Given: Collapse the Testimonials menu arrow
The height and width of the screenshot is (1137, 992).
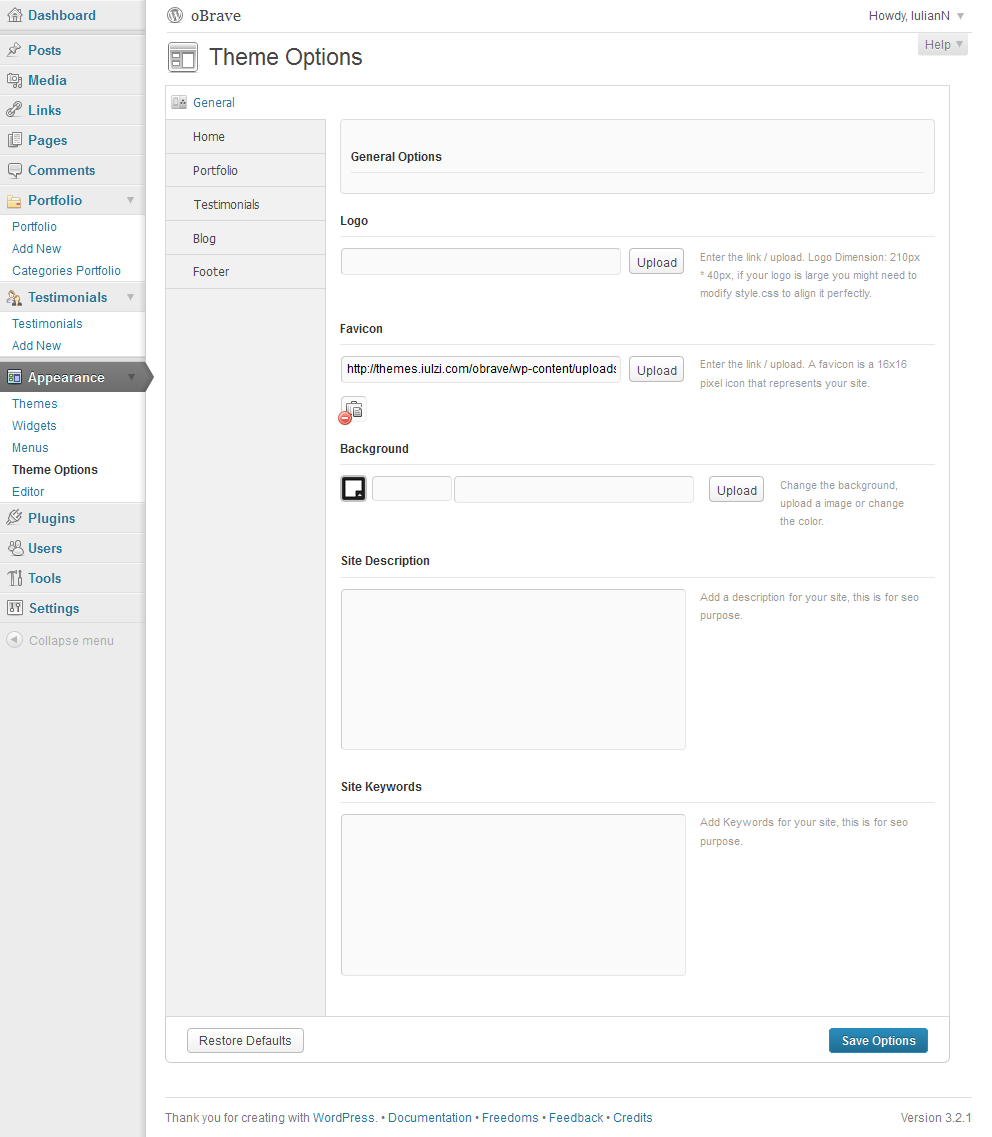Looking at the screenshot, I should (x=130, y=297).
